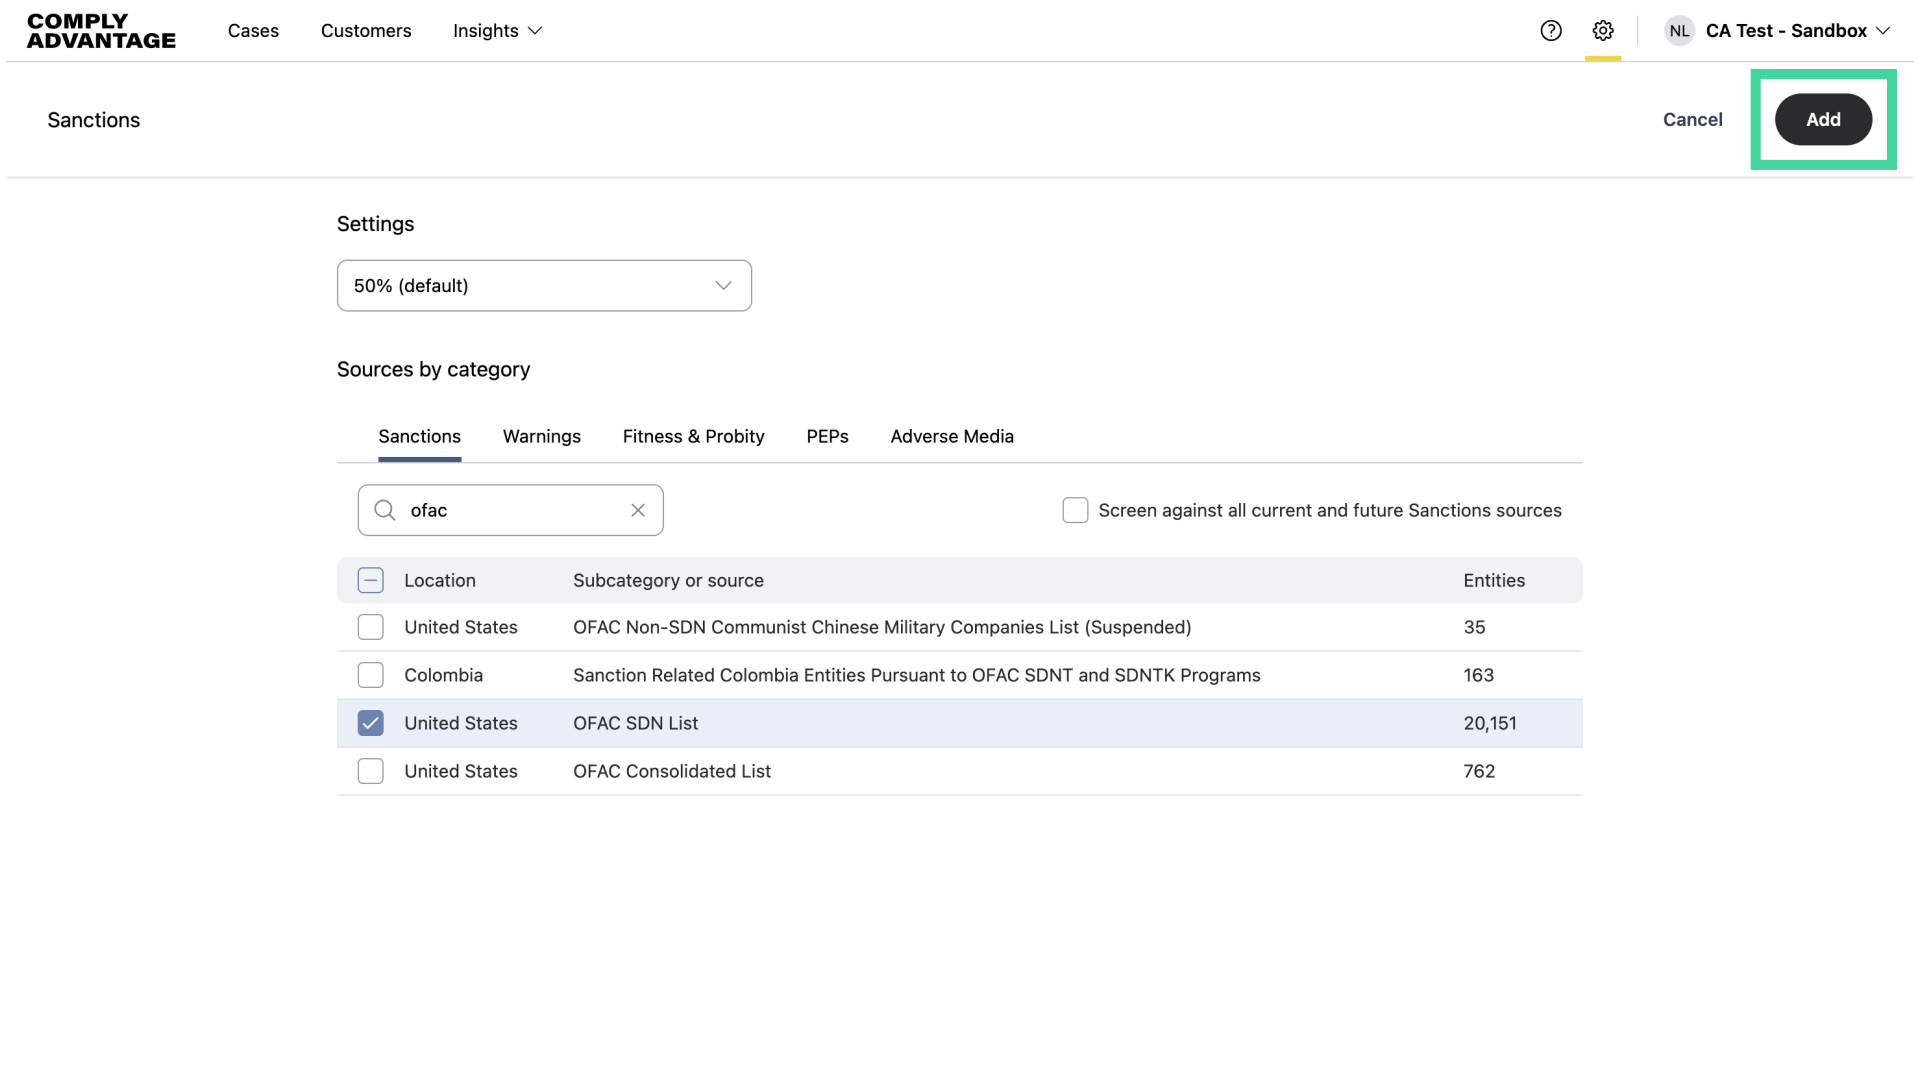This screenshot has height=1080, width=1920.
Task: Click the Cancel link
Action: click(x=1692, y=119)
